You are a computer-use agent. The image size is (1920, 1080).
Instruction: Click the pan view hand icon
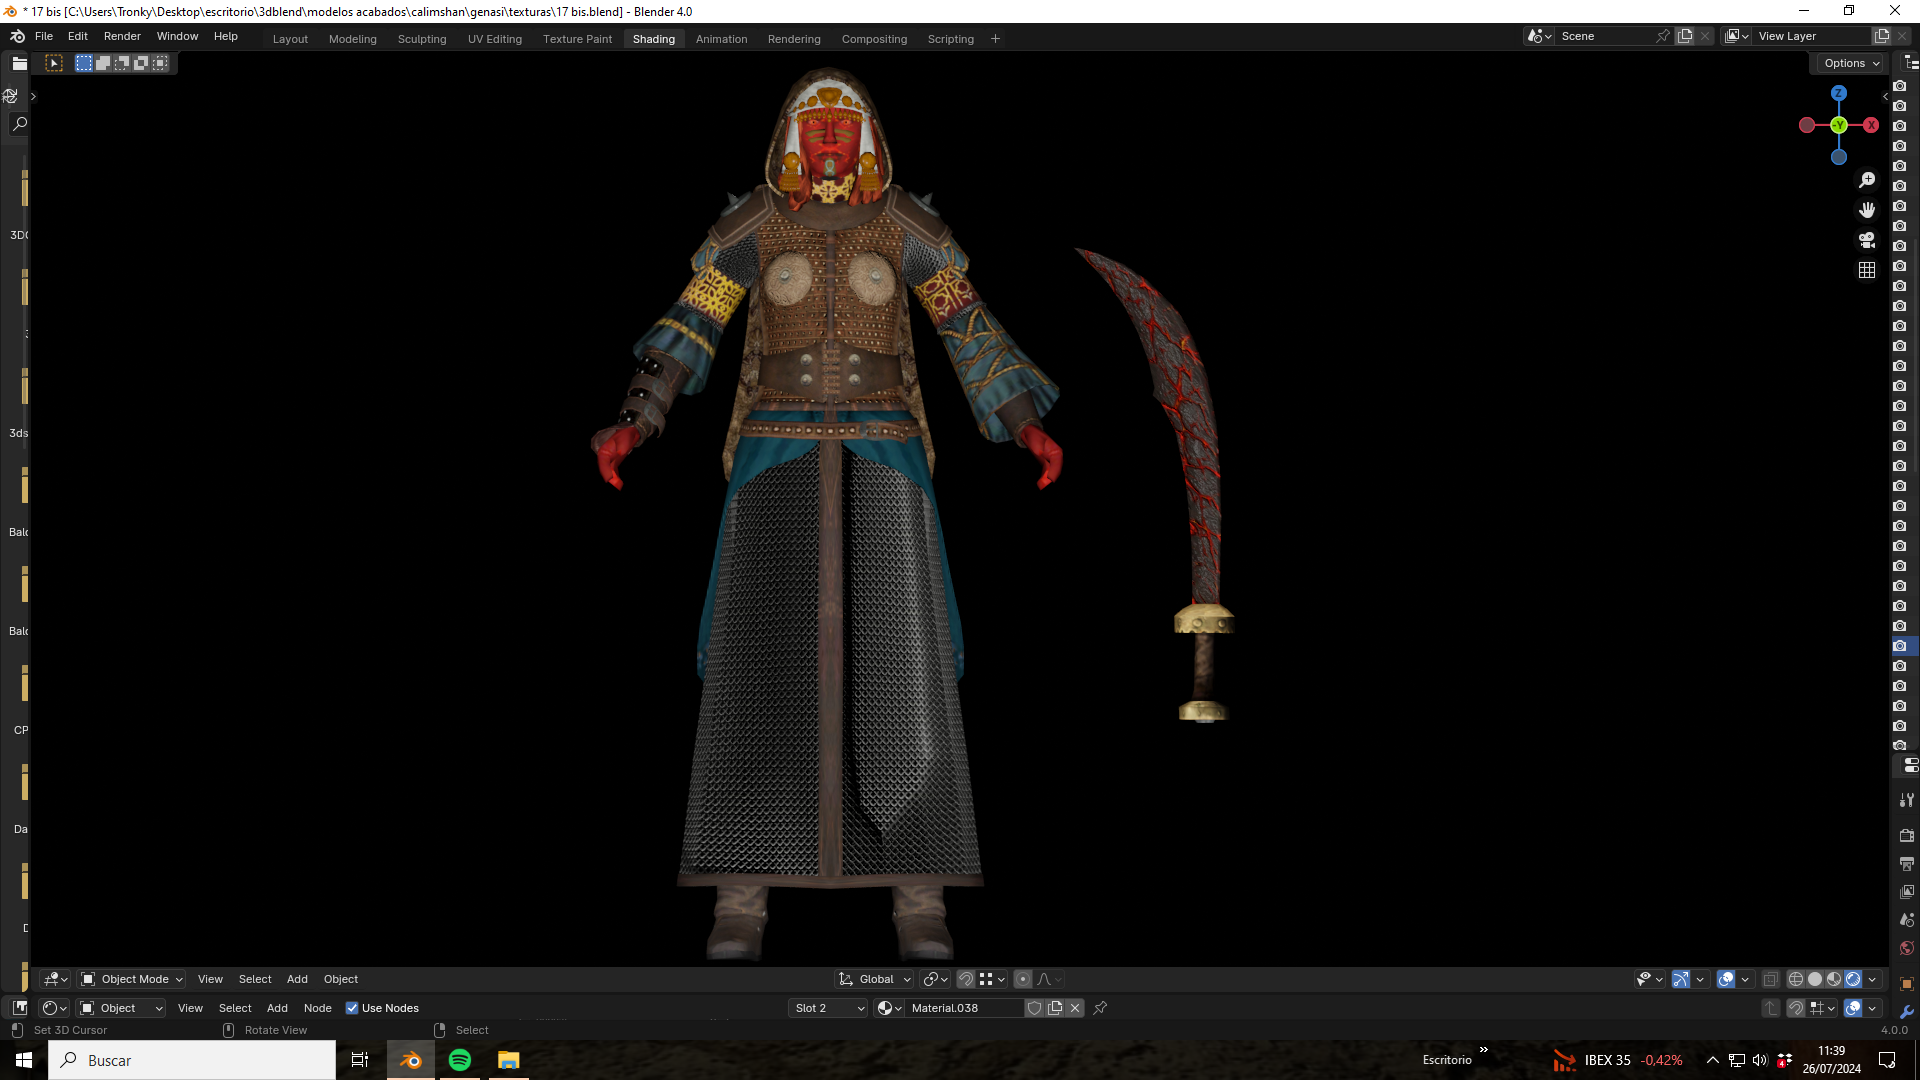[x=1867, y=210]
